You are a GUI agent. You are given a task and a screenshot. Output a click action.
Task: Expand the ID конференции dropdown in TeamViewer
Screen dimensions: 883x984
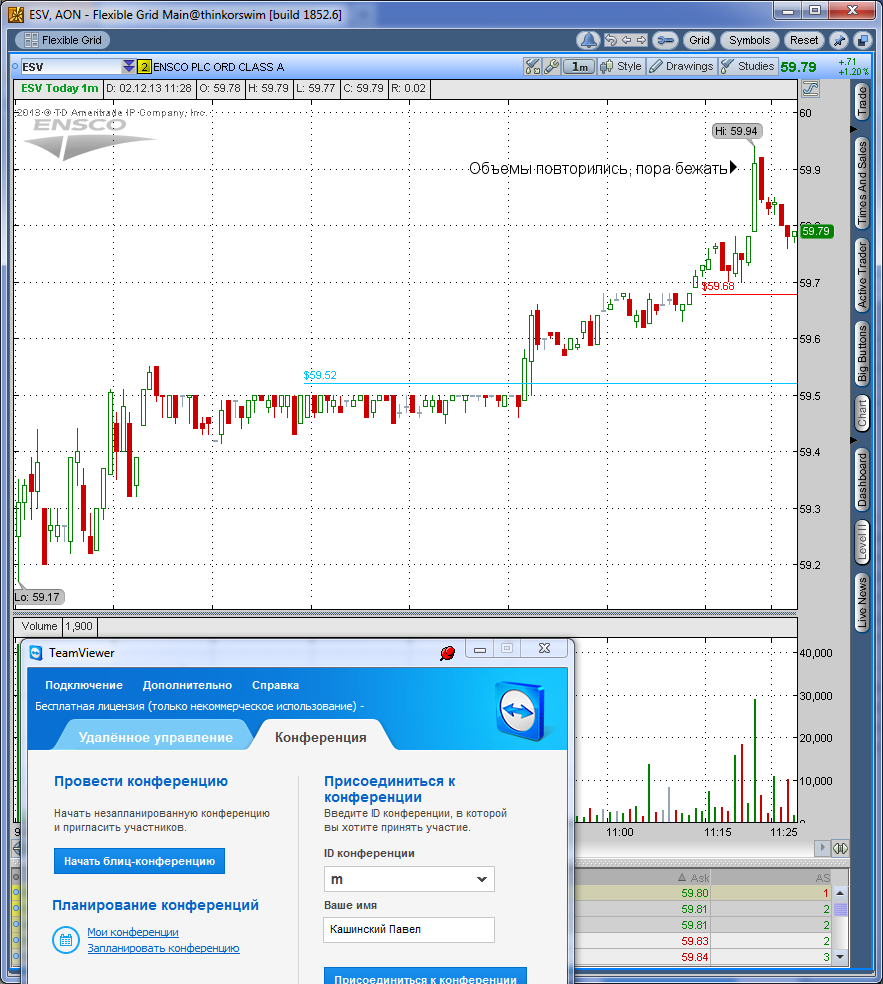[x=482, y=879]
